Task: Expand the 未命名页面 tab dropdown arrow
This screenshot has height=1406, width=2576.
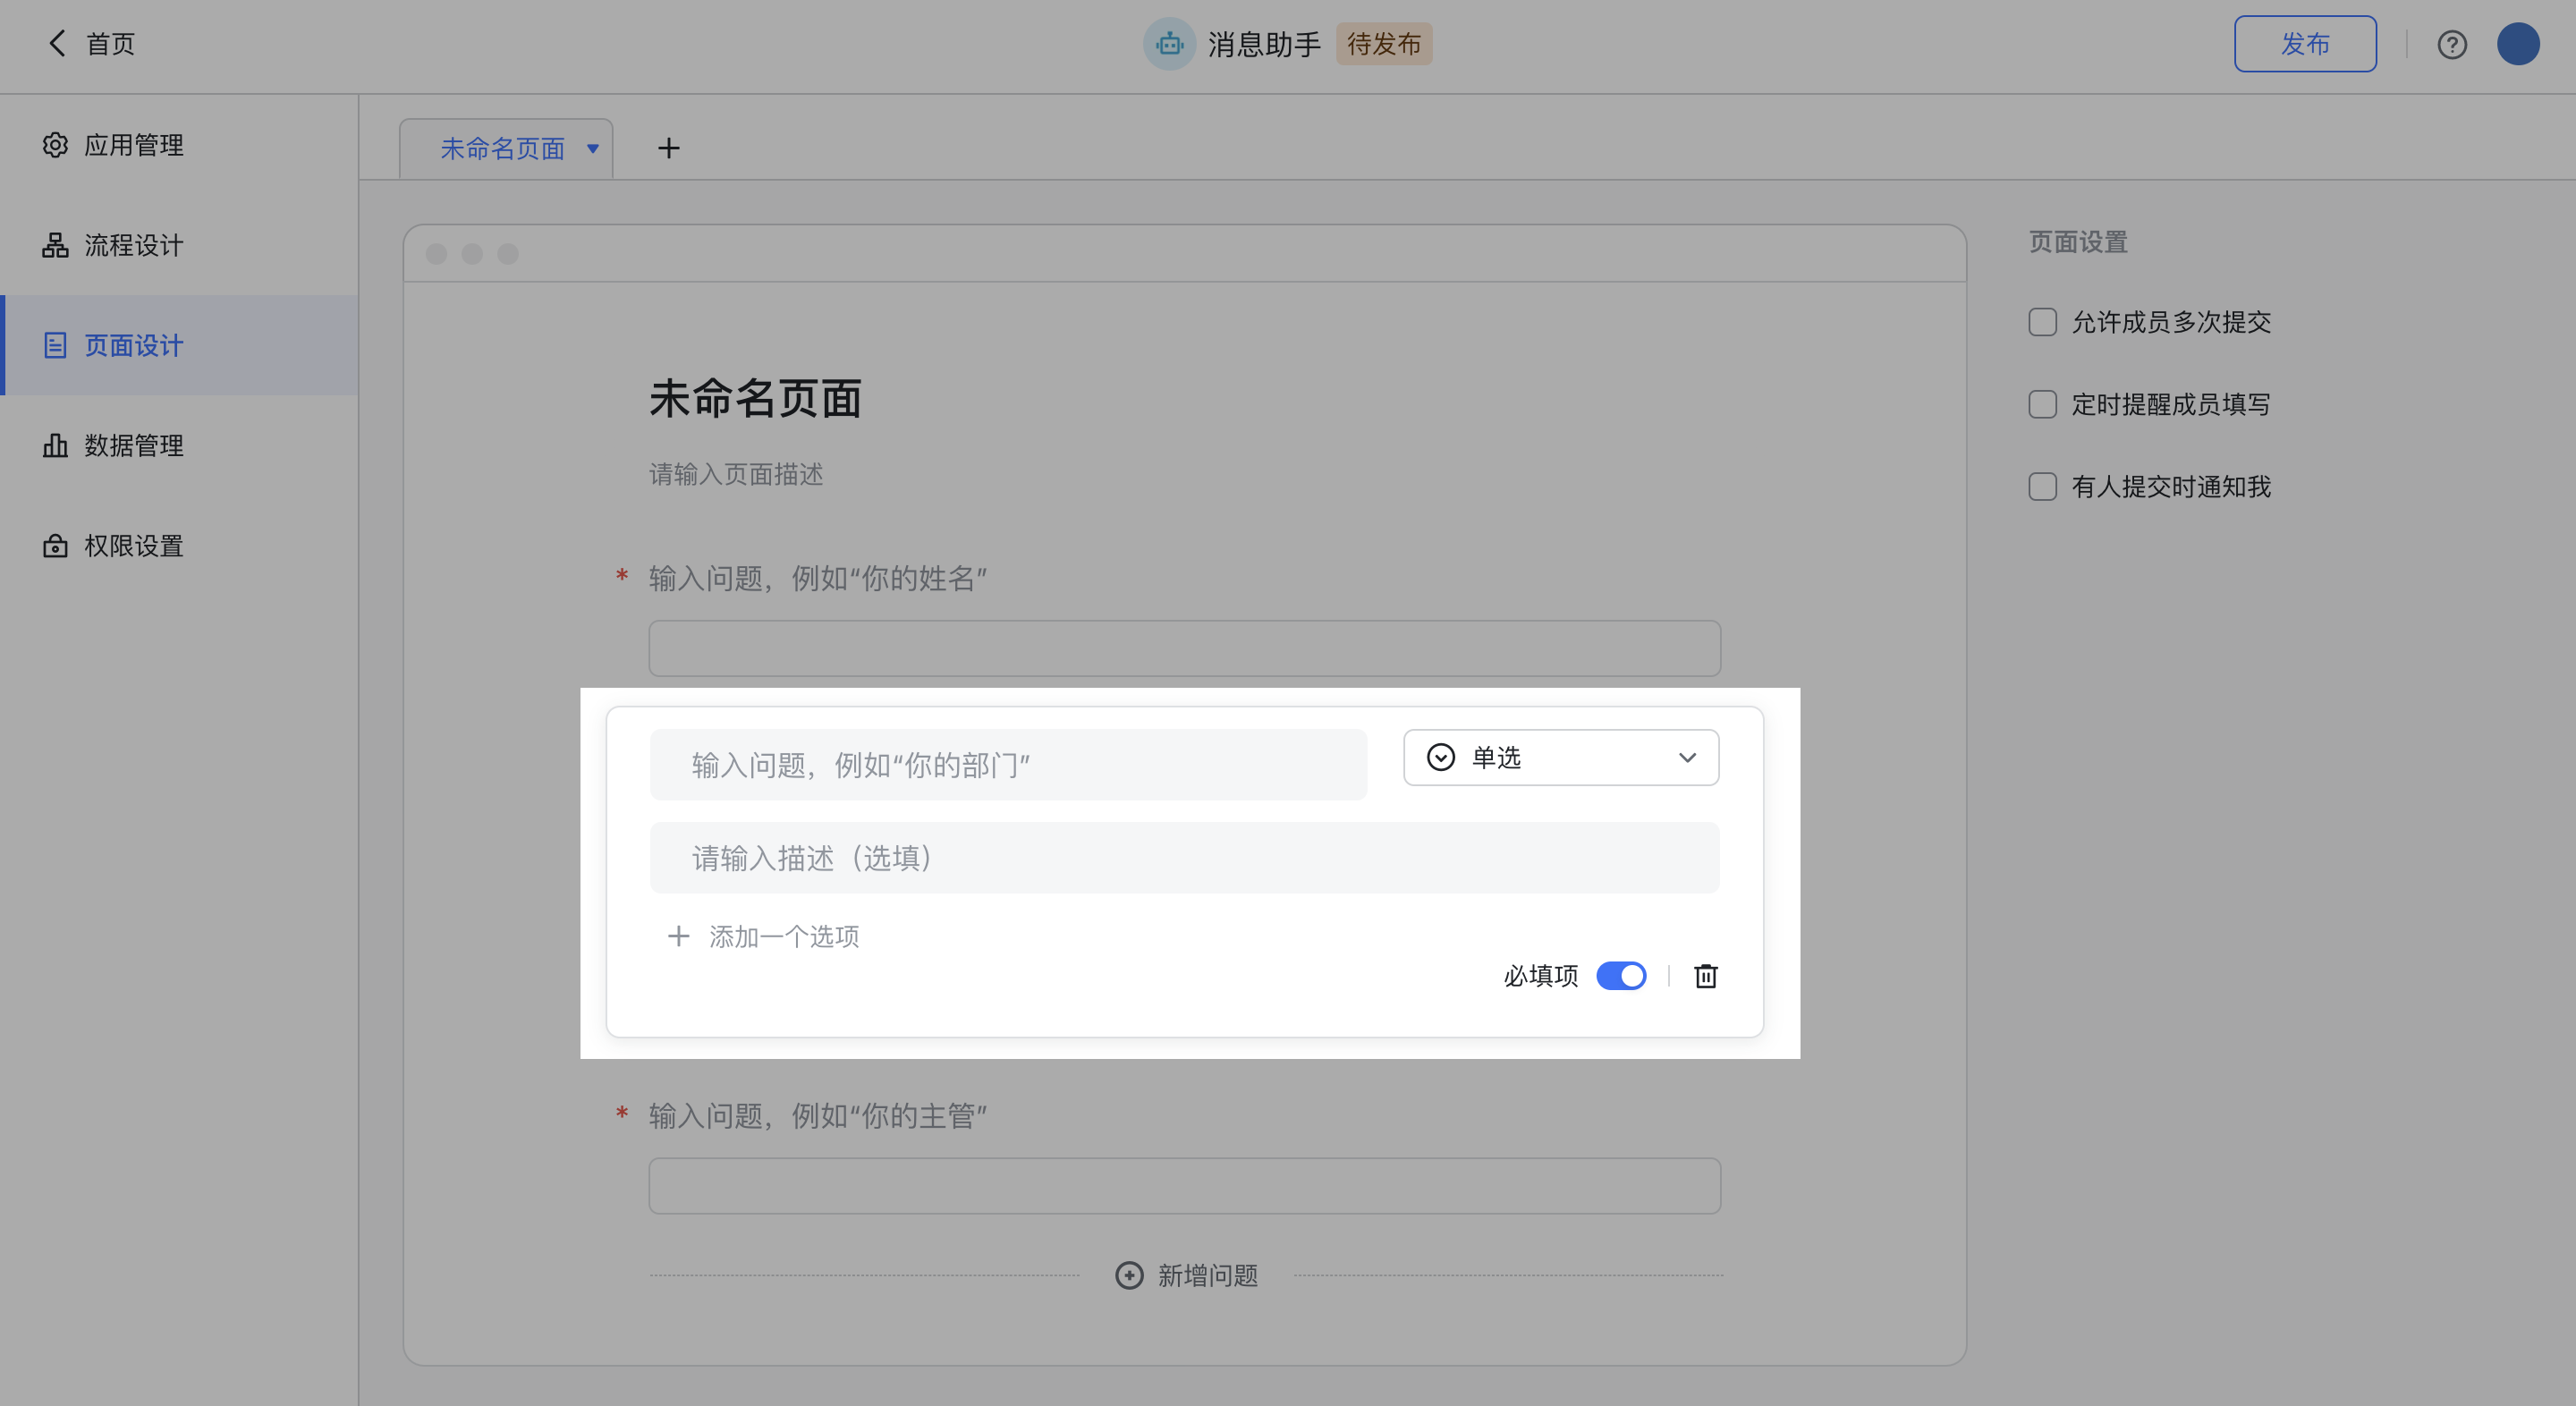Action: point(592,149)
